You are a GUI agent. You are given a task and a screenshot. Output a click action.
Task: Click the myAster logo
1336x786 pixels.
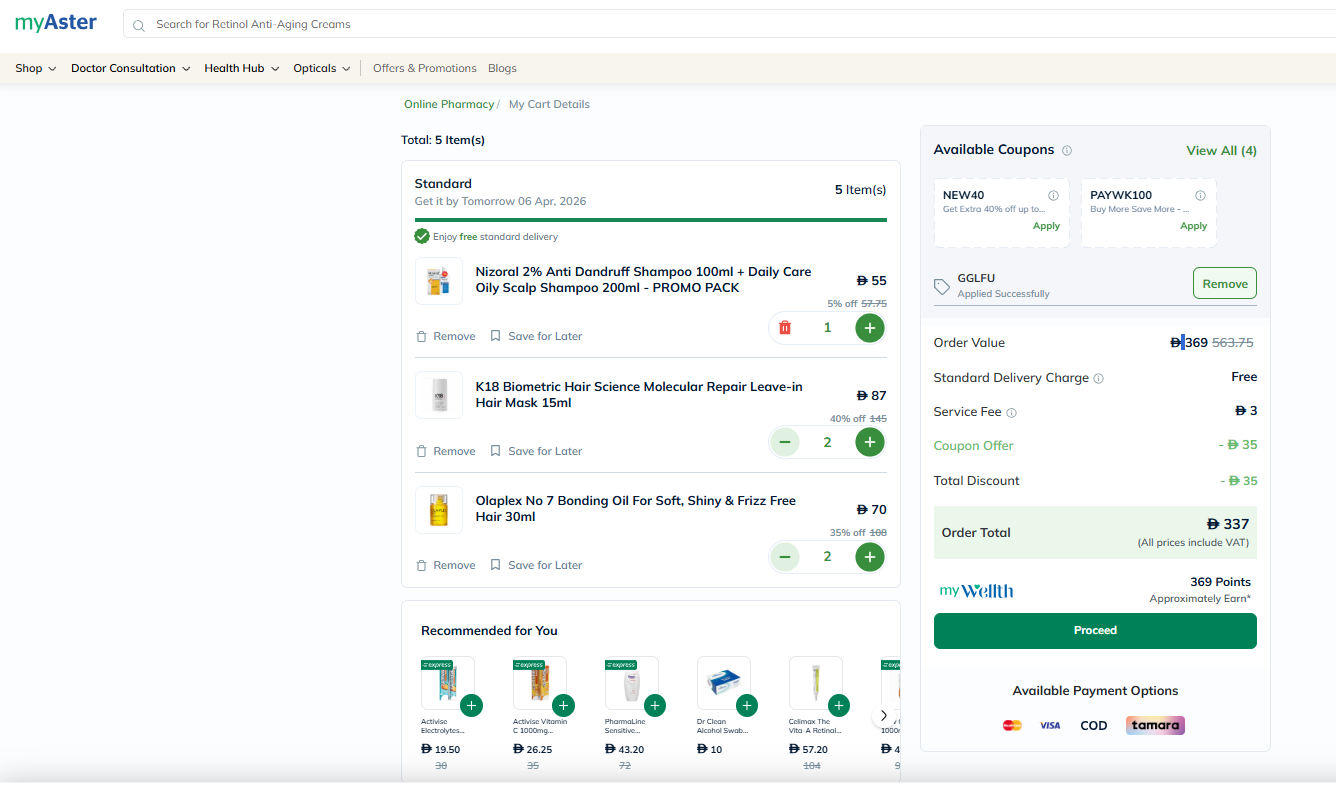(x=56, y=23)
